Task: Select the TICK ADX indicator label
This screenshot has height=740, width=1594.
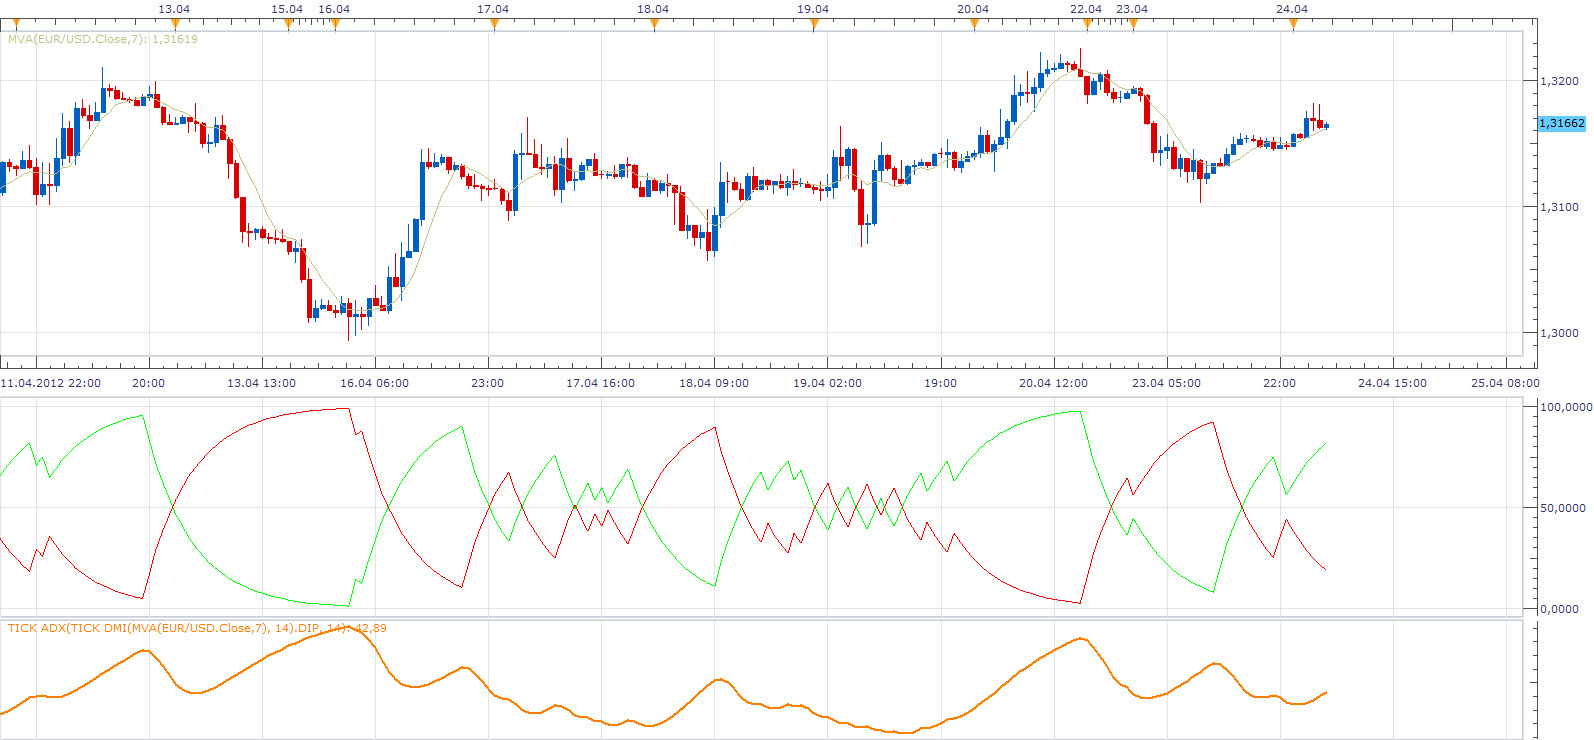Action: coord(197,628)
